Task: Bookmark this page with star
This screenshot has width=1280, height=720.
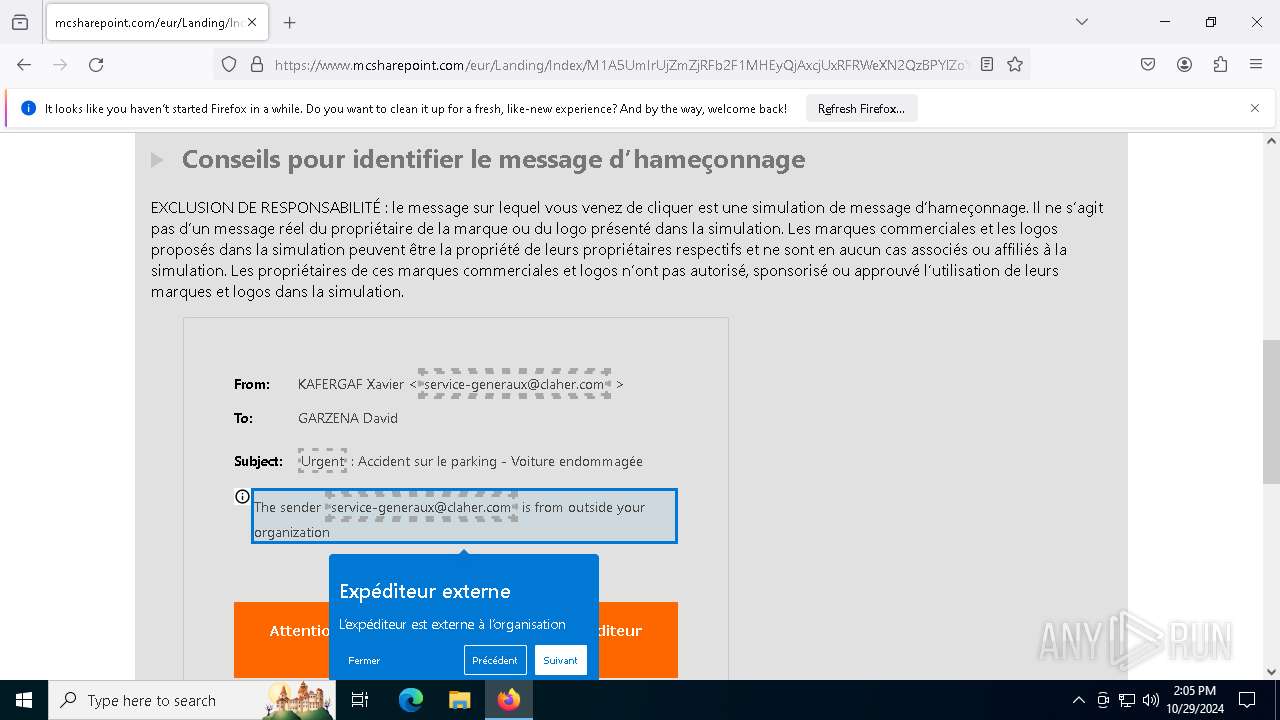Action: pyautogui.click(x=1015, y=64)
